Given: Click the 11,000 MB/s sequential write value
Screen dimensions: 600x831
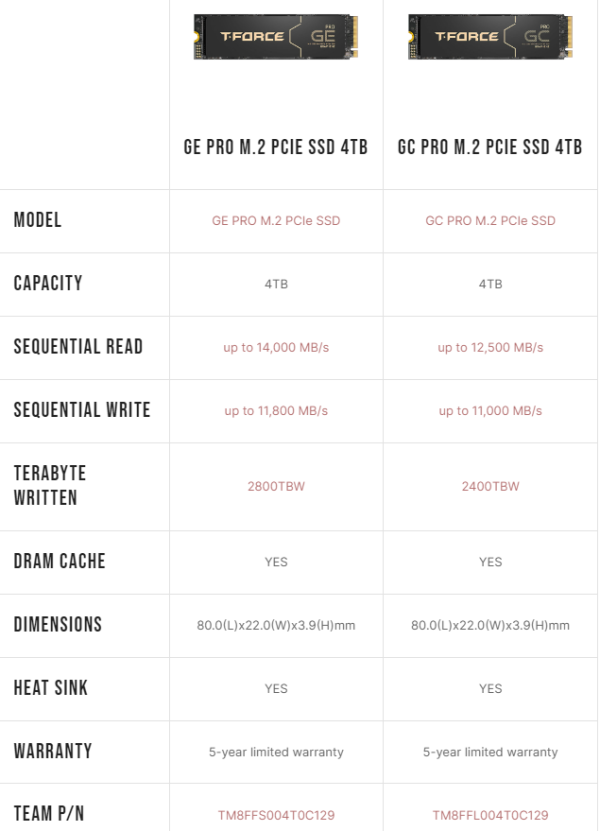Looking at the screenshot, I should [490, 411].
